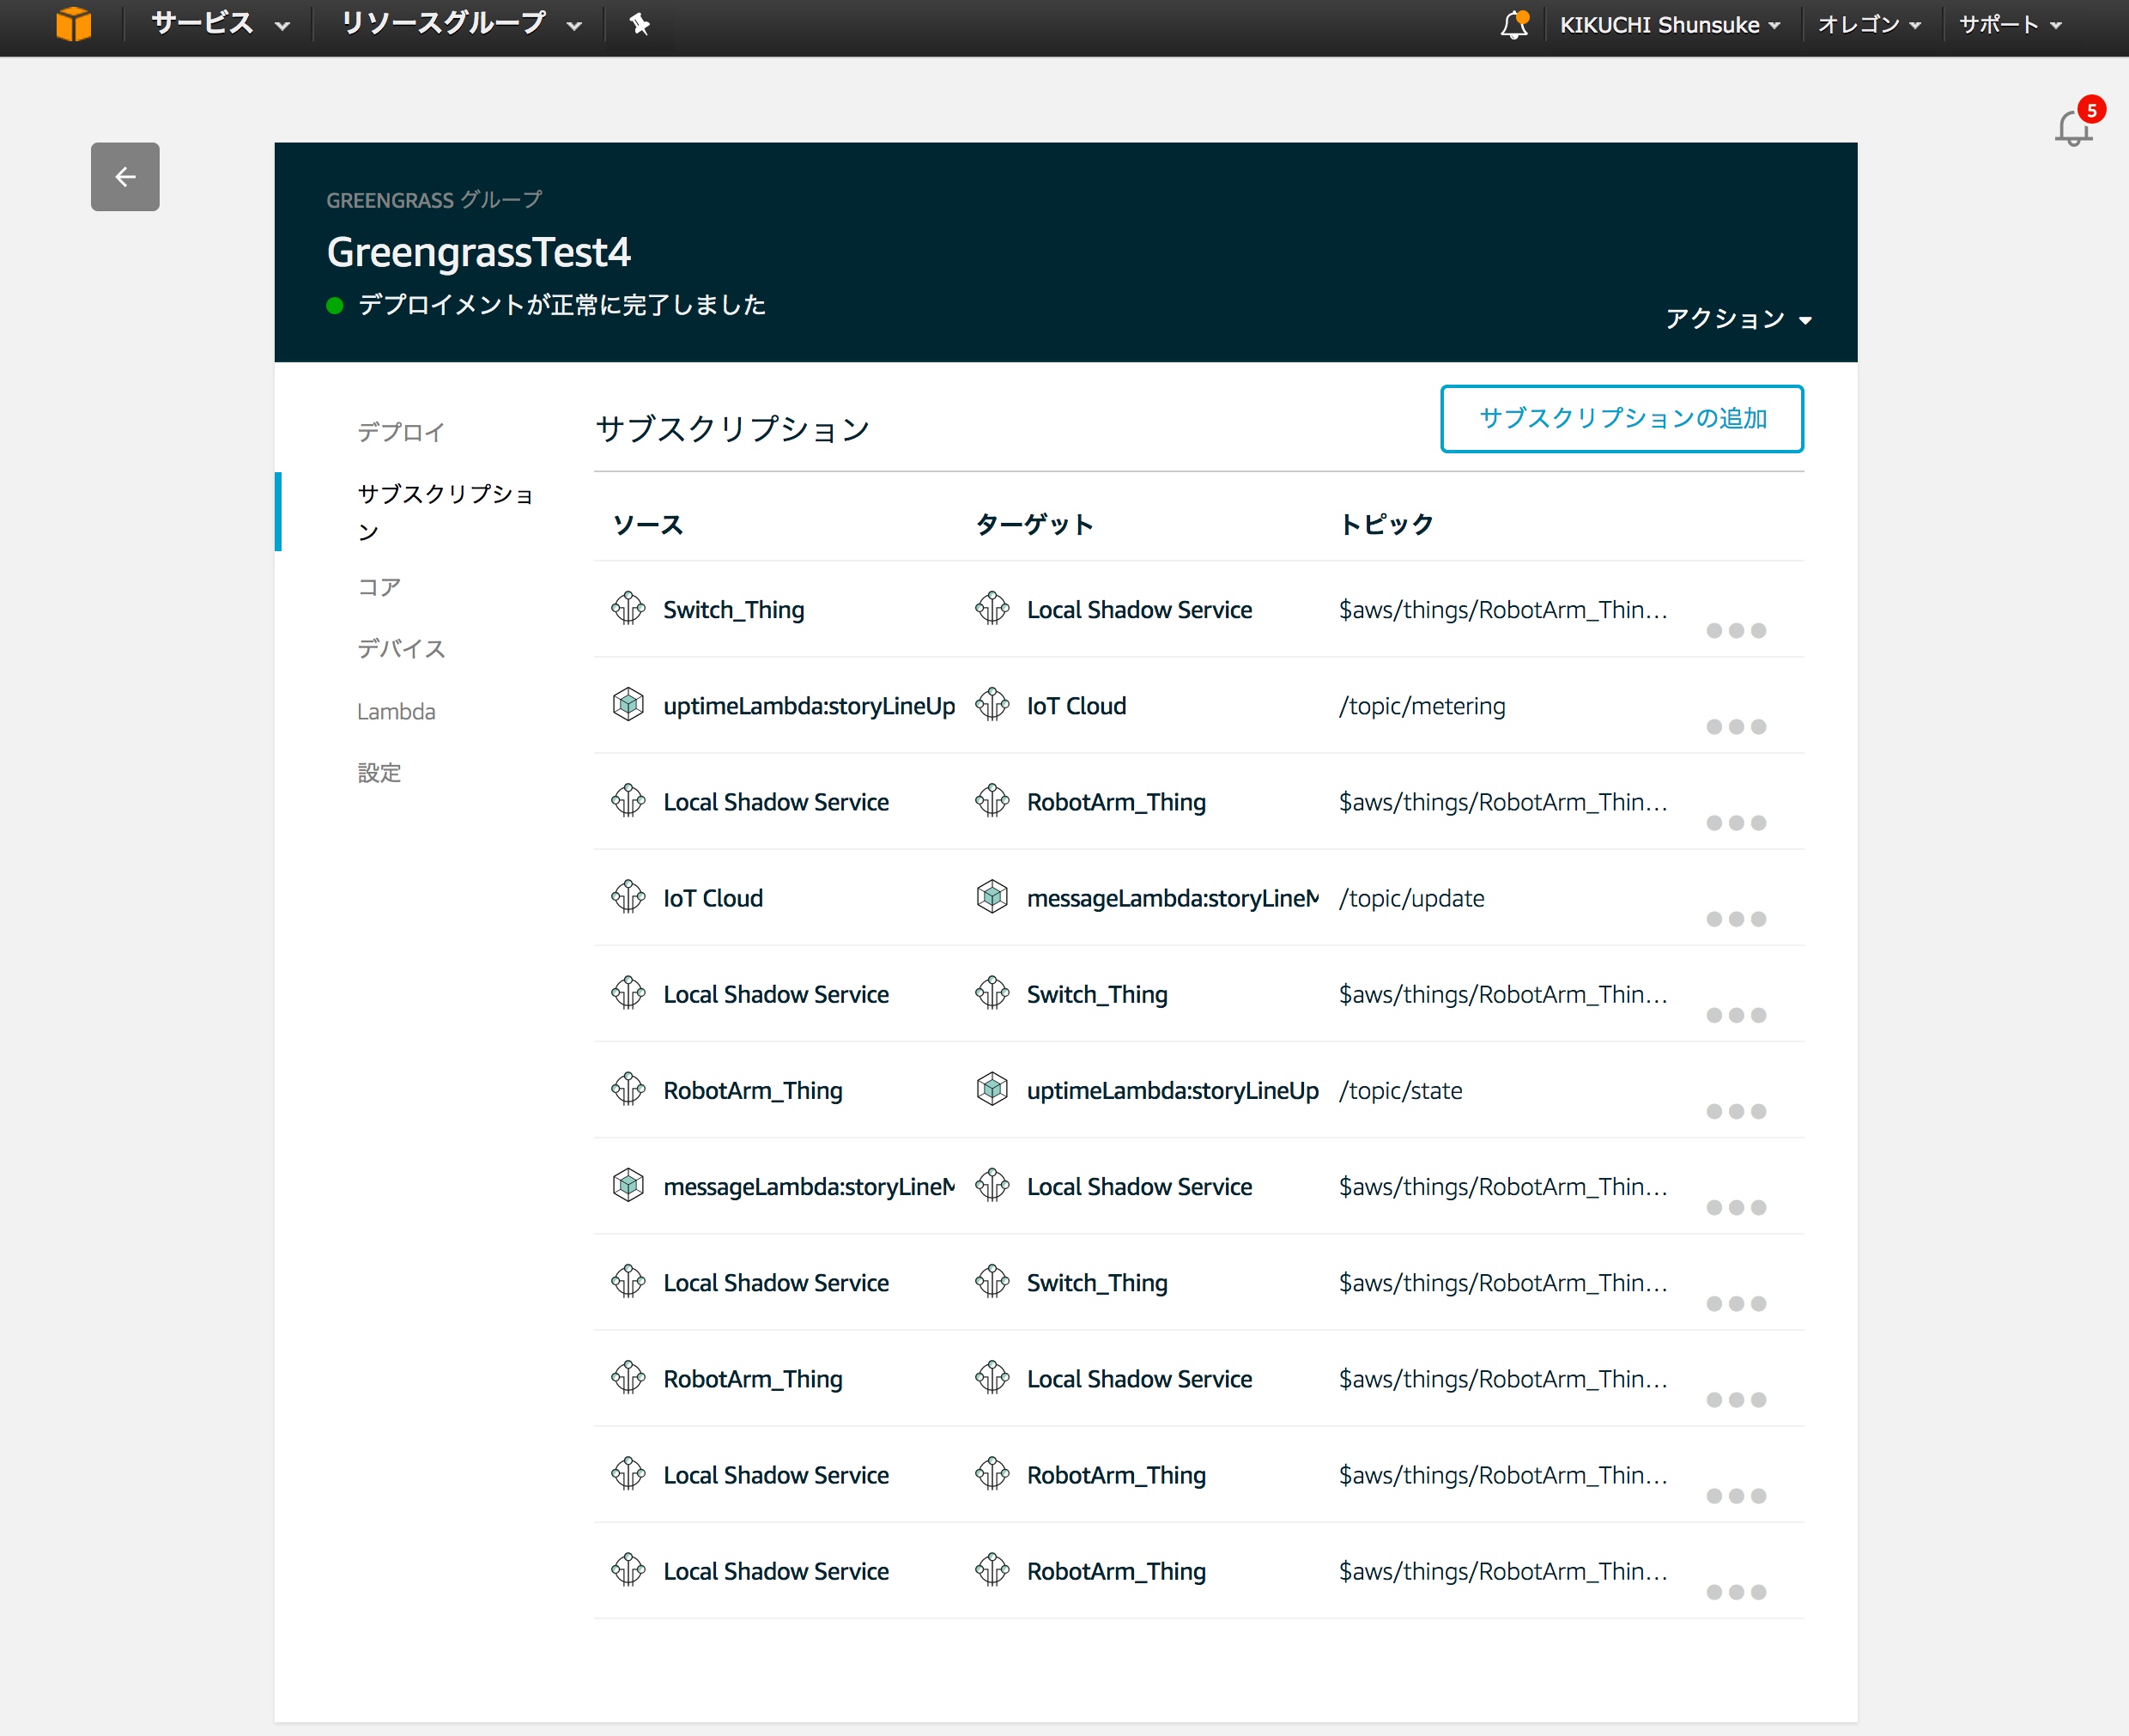Image resolution: width=2129 pixels, height=1736 pixels.
Task: Click the サブスクリプションの追加 button
Action: tap(1622, 419)
